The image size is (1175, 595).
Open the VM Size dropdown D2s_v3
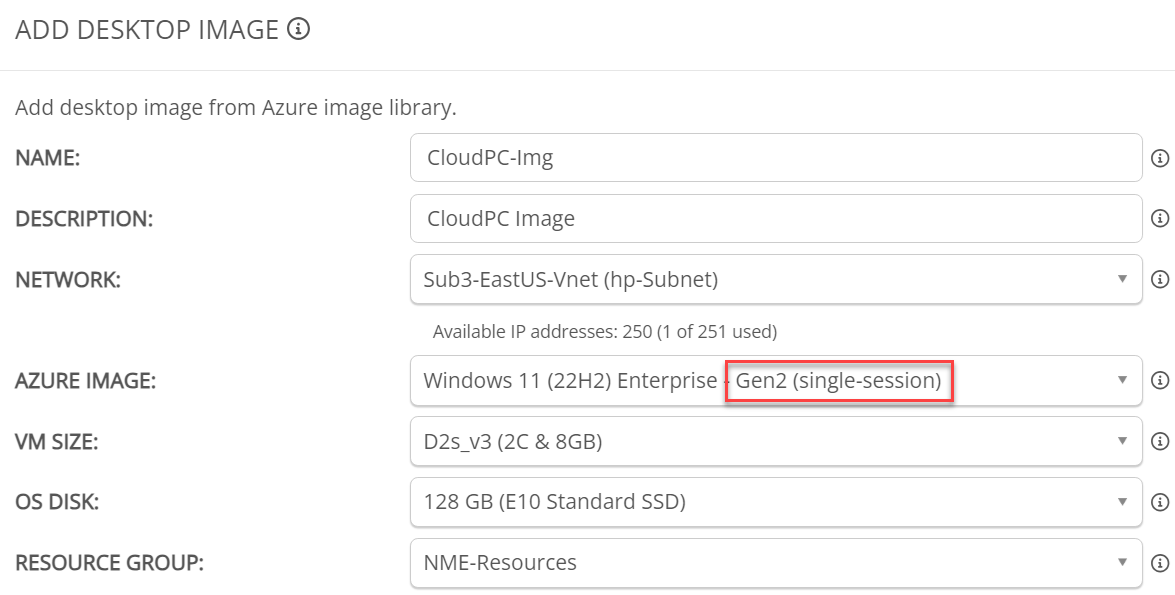pos(776,441)
